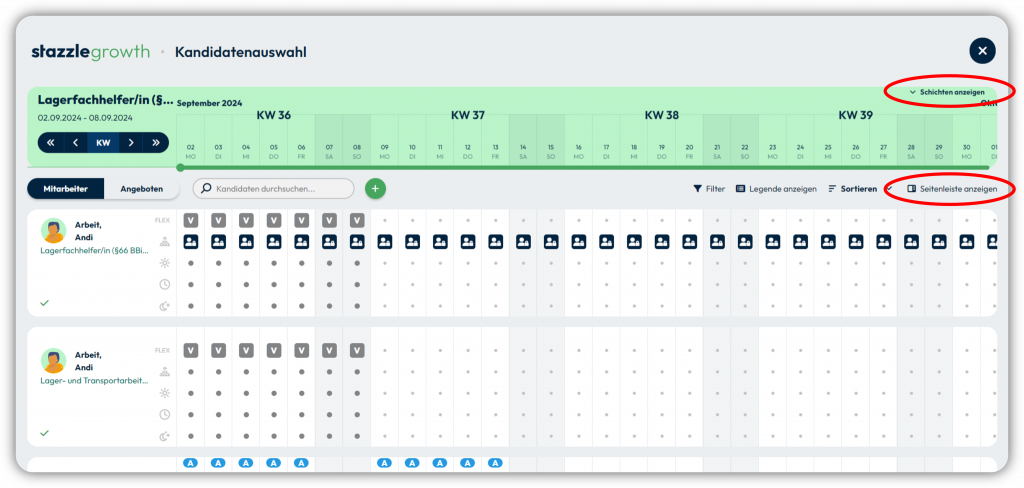Select the people icon under 20 FR for Lagerfachhelfer/in
Viewport: 1024px width, 488px height.
coord(690,242)
